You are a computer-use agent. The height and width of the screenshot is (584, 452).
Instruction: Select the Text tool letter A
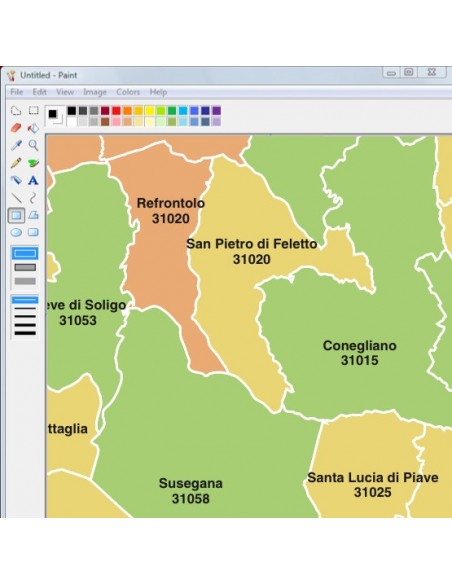[34, 180]
